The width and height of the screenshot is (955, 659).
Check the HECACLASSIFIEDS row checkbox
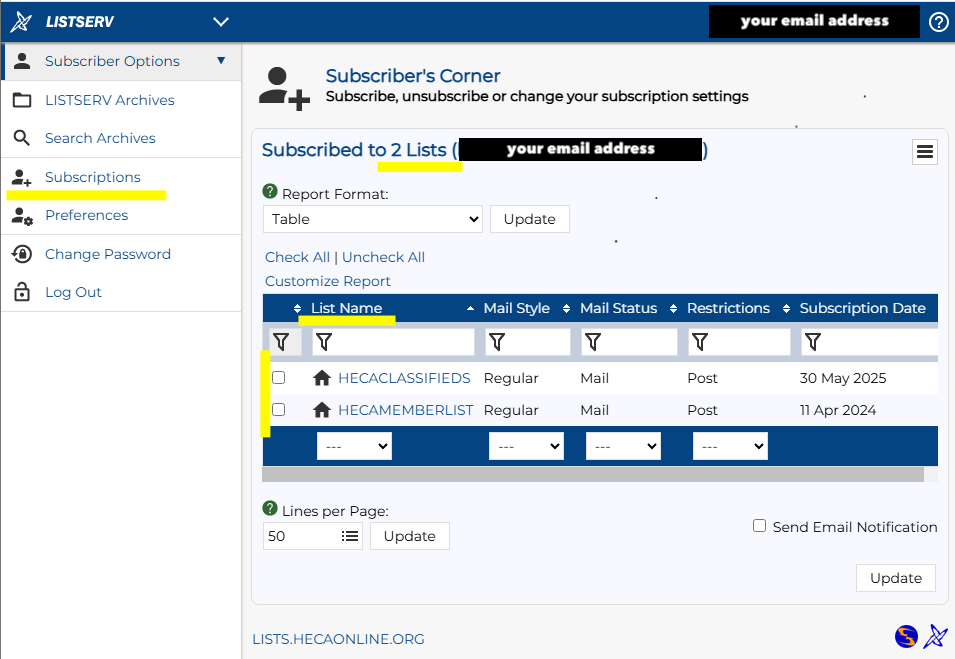pos(278,378)
